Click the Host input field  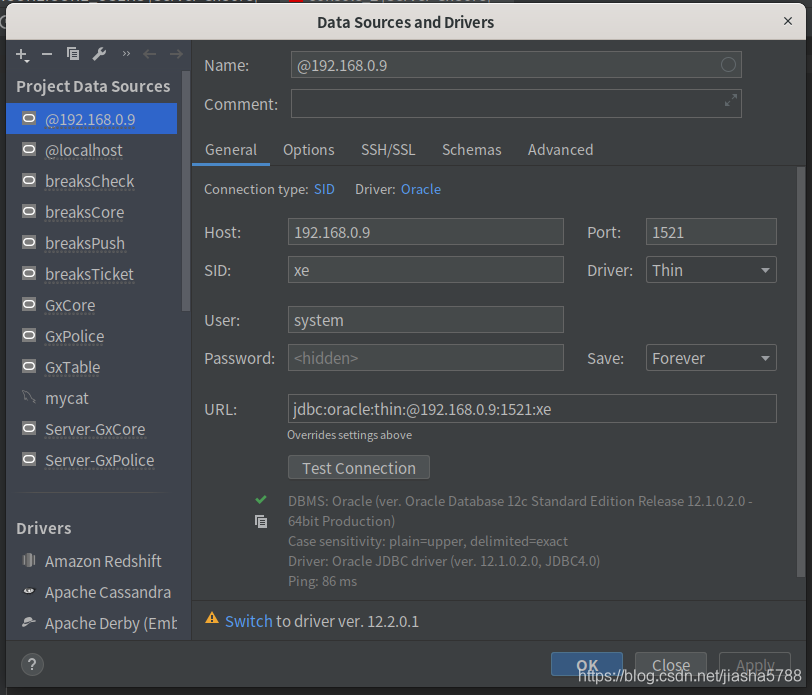(426, 232)
